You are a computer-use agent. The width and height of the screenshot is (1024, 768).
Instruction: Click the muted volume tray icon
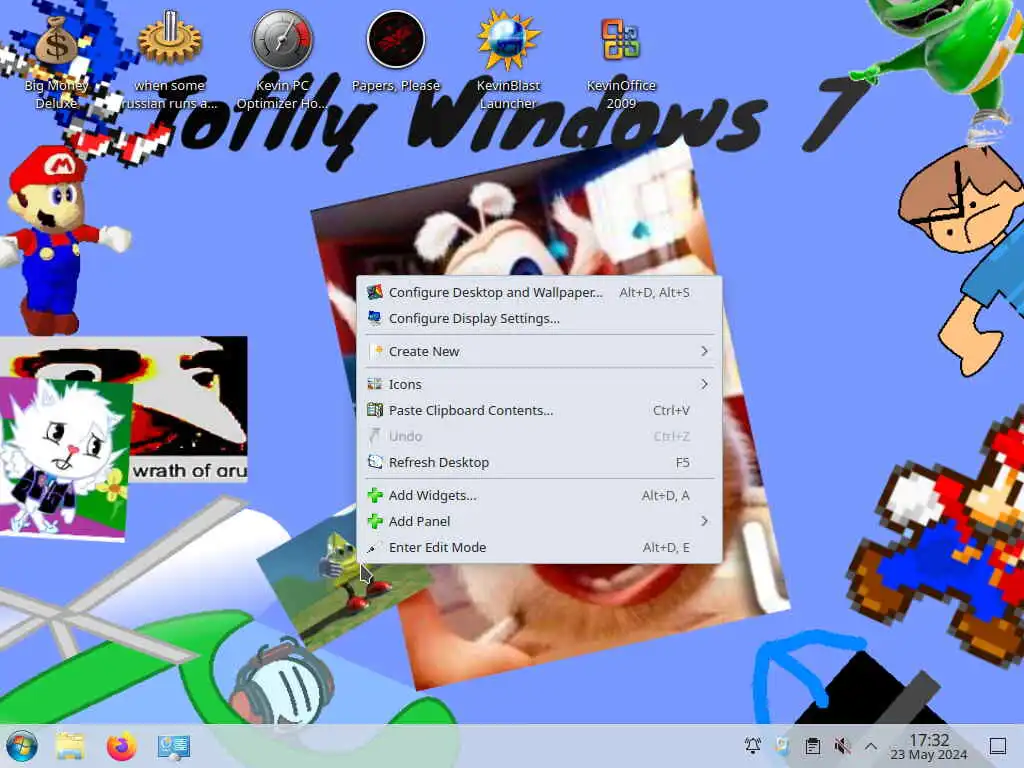tap(842, 745)
